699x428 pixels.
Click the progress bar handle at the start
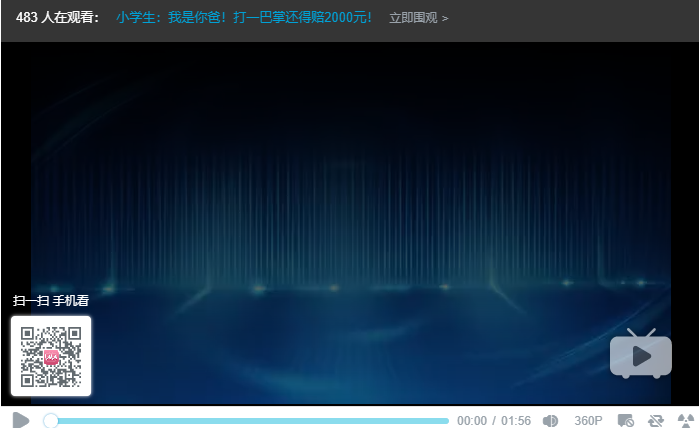click(51, 420)
